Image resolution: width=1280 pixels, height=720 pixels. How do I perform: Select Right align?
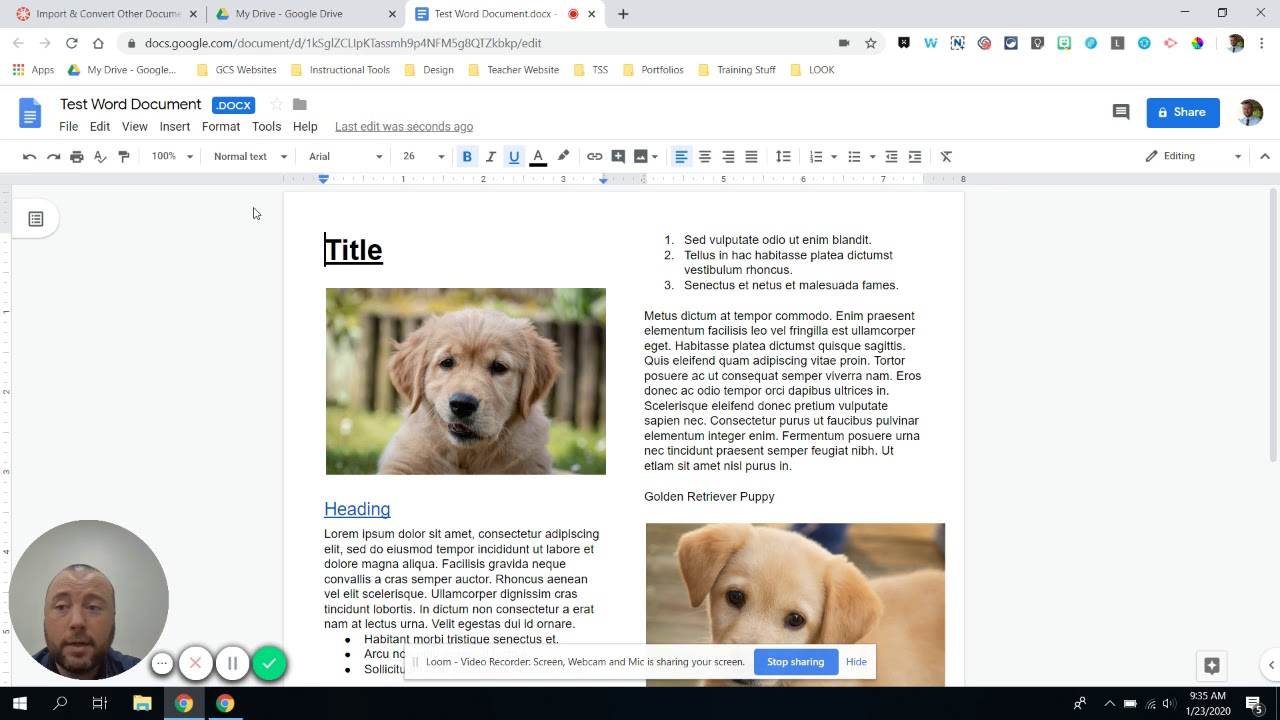(x=728, y=156)
